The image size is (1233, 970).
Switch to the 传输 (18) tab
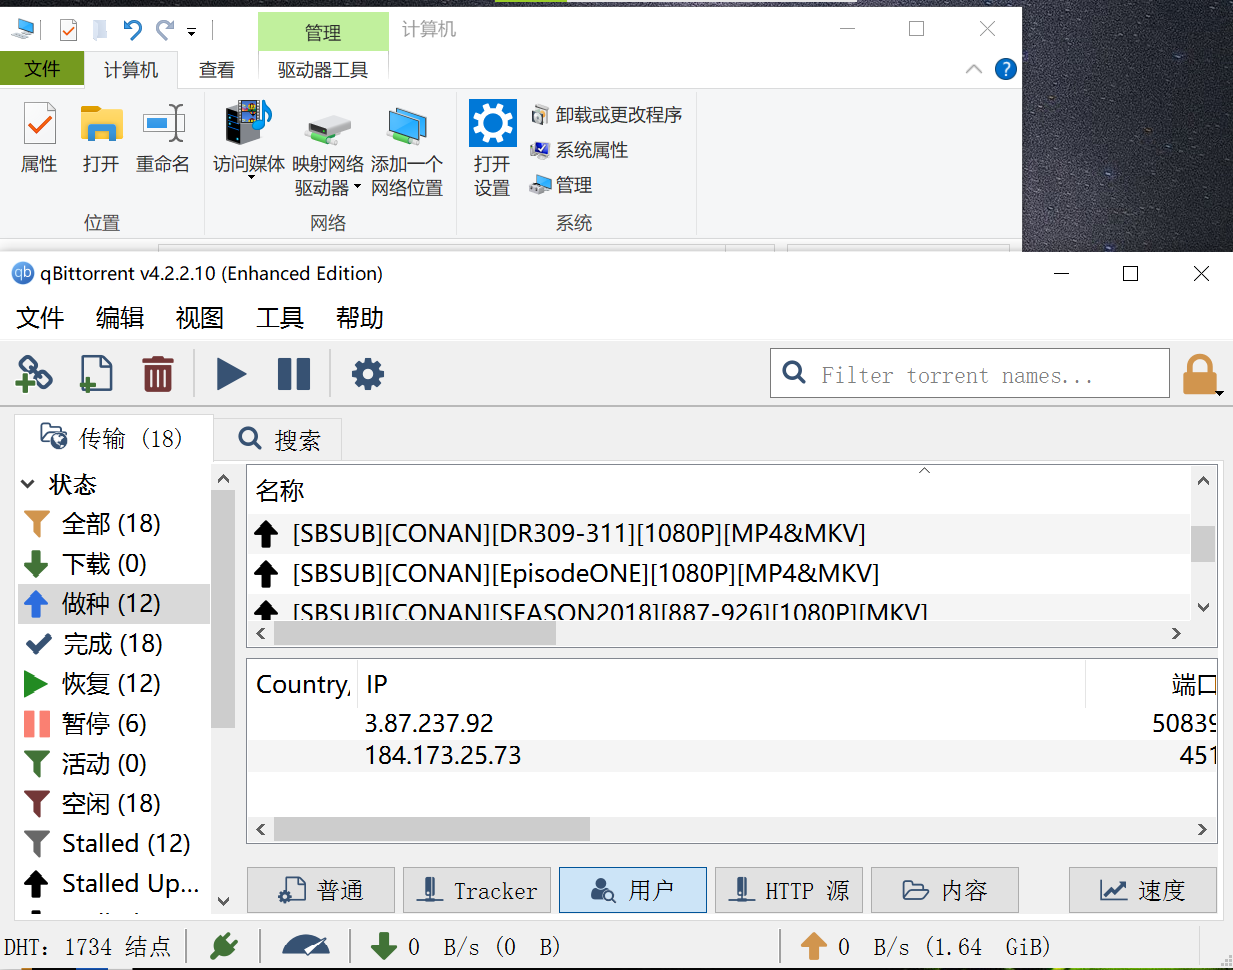(x=114, y=438)
